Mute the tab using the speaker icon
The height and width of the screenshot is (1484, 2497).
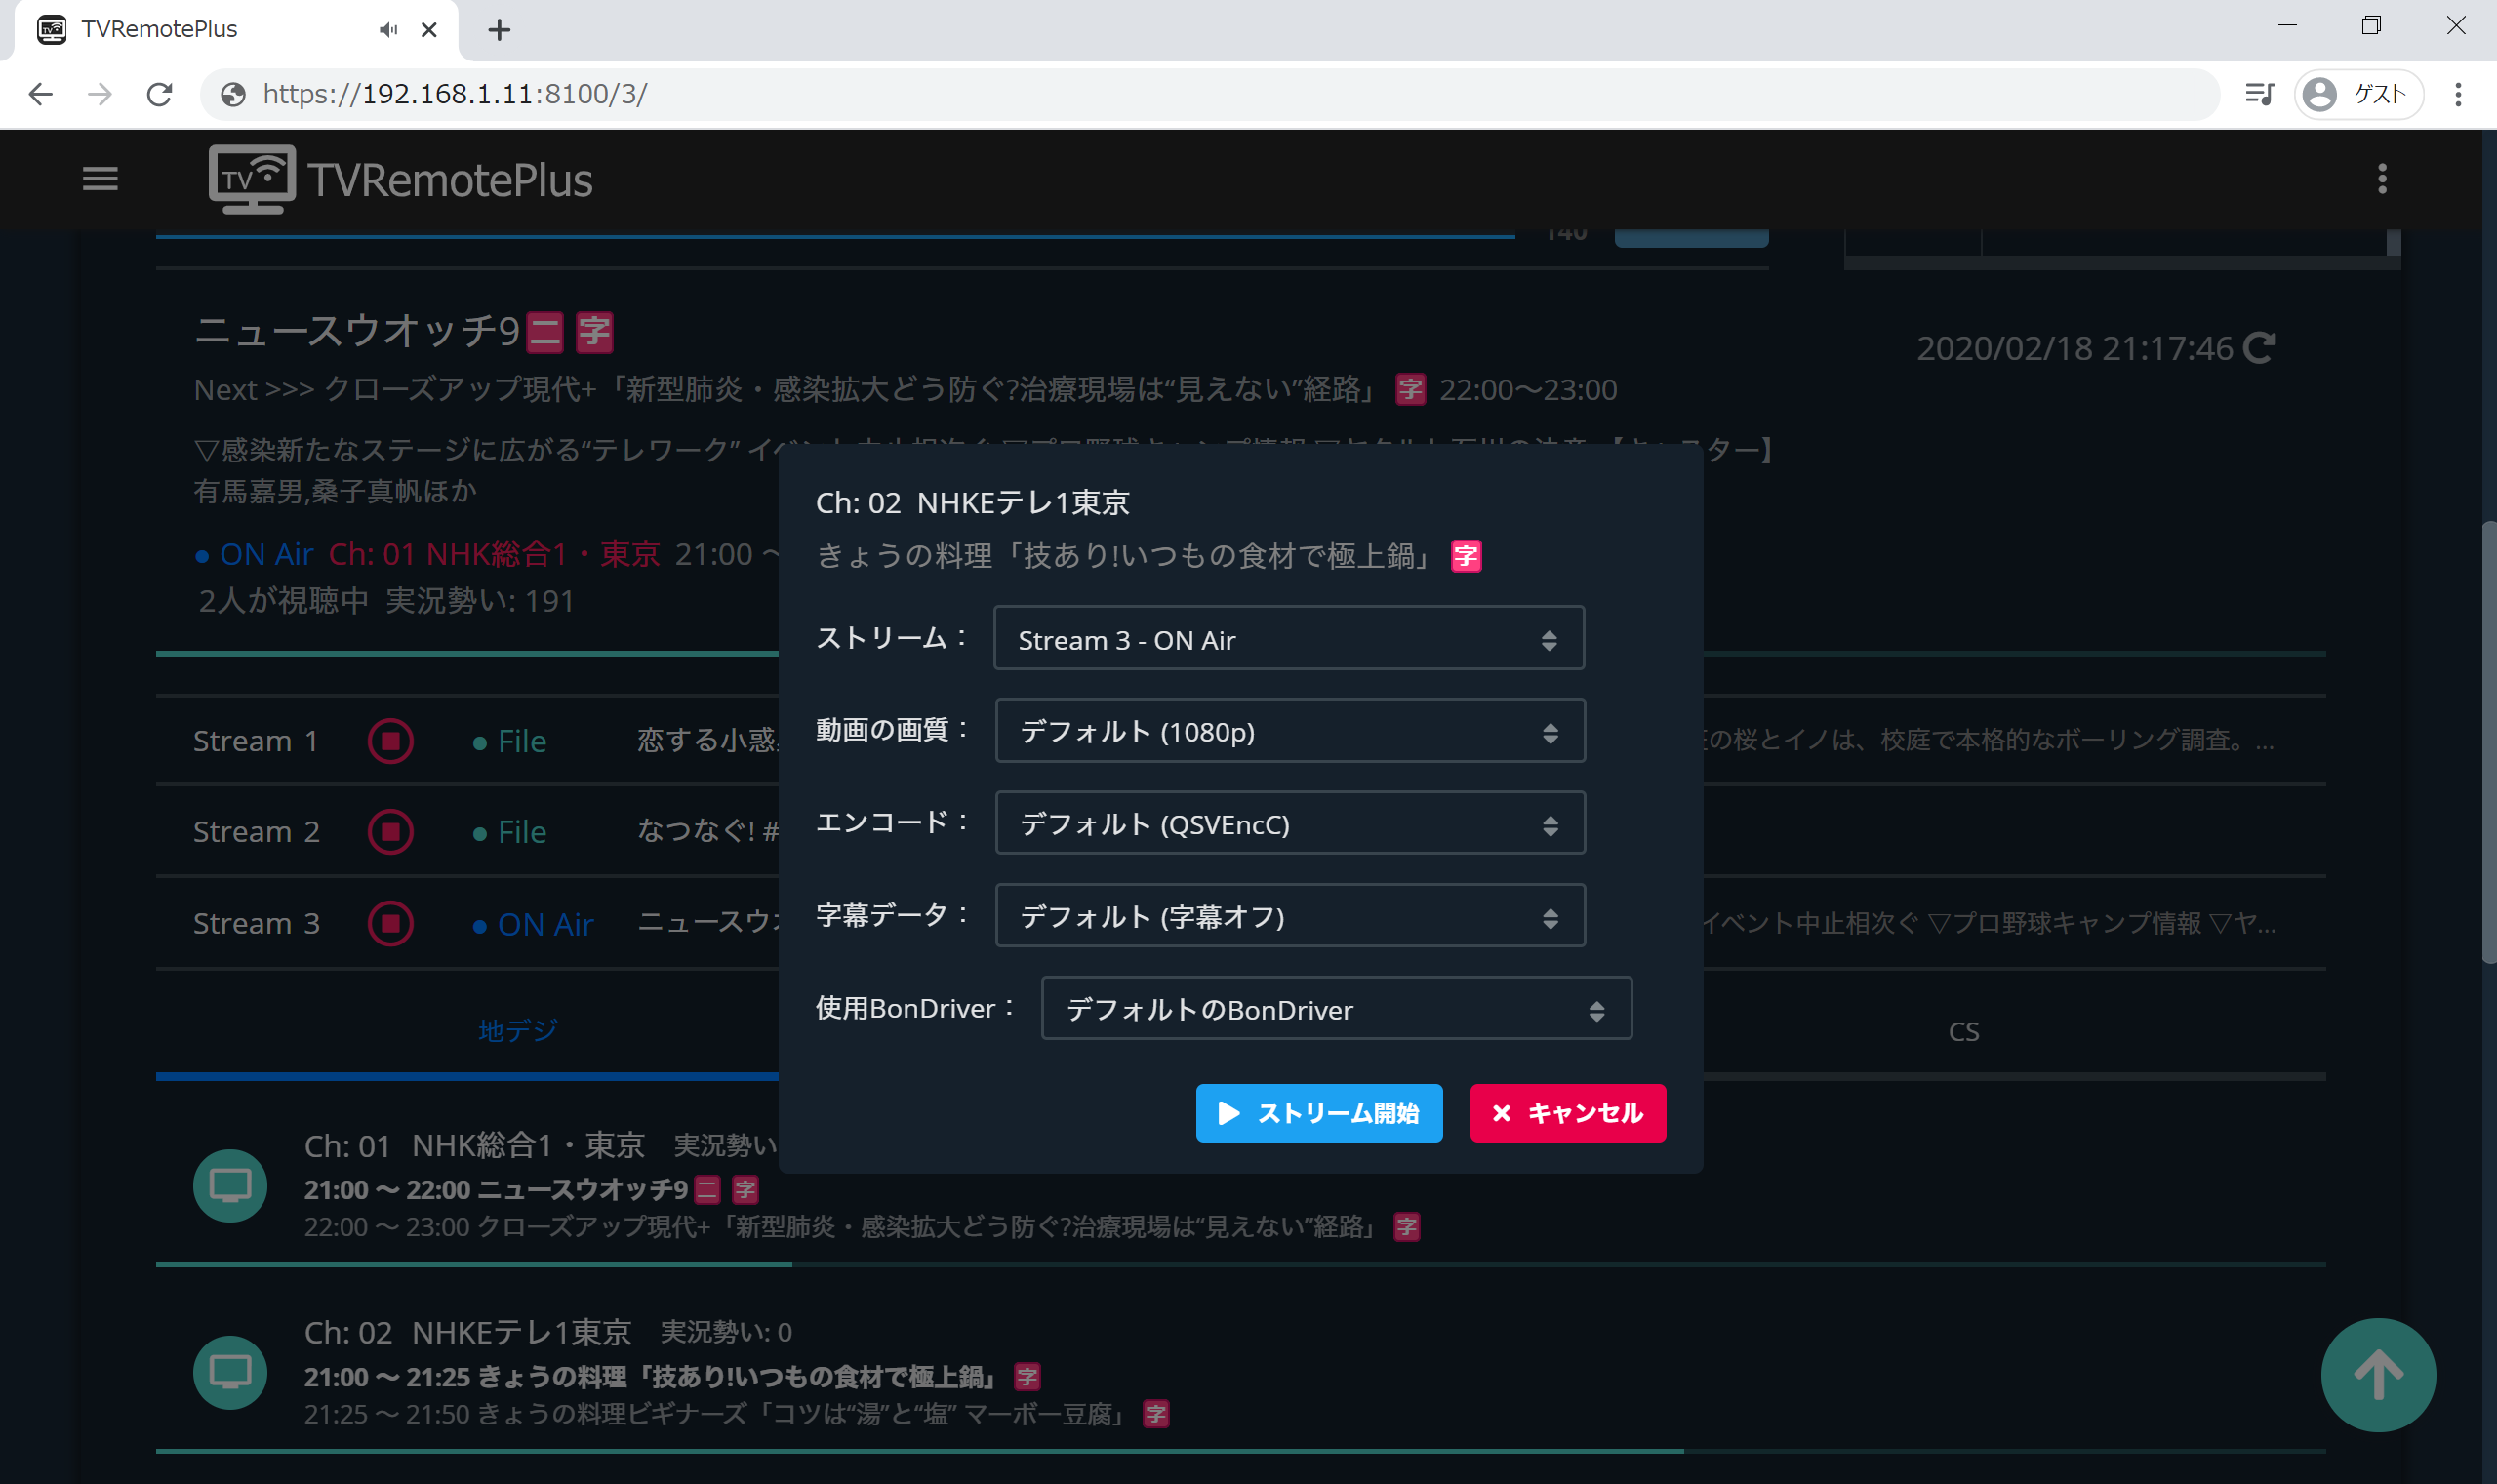click(388, 30)
